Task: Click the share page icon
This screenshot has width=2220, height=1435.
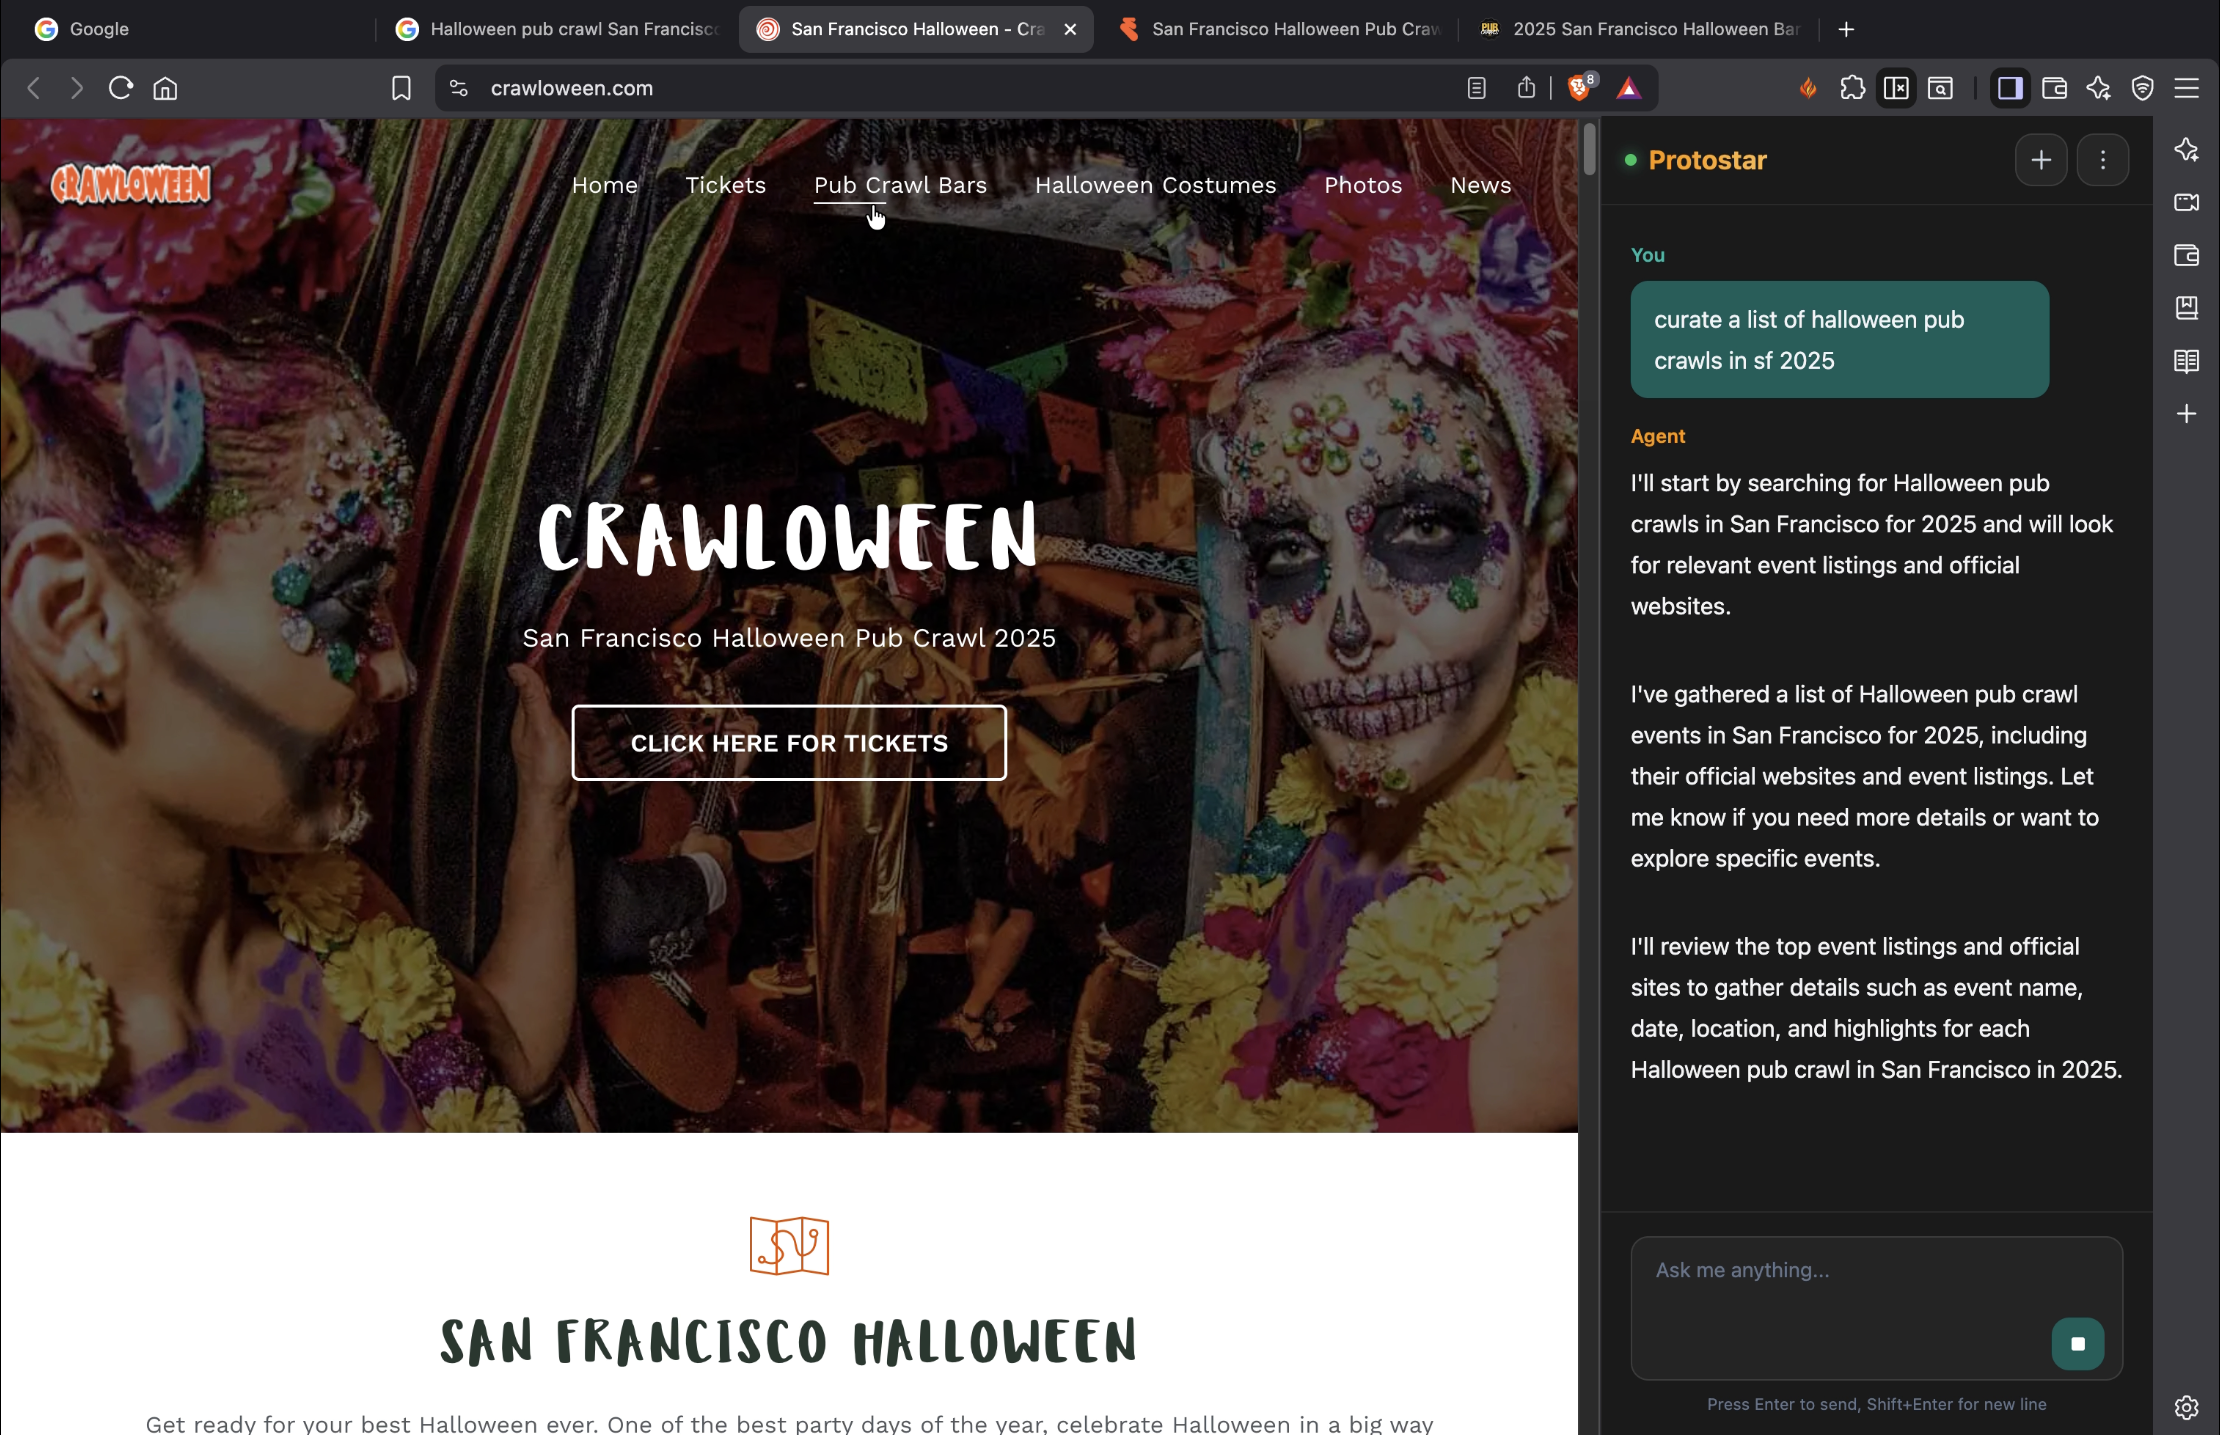Action: pos(1526,89)
